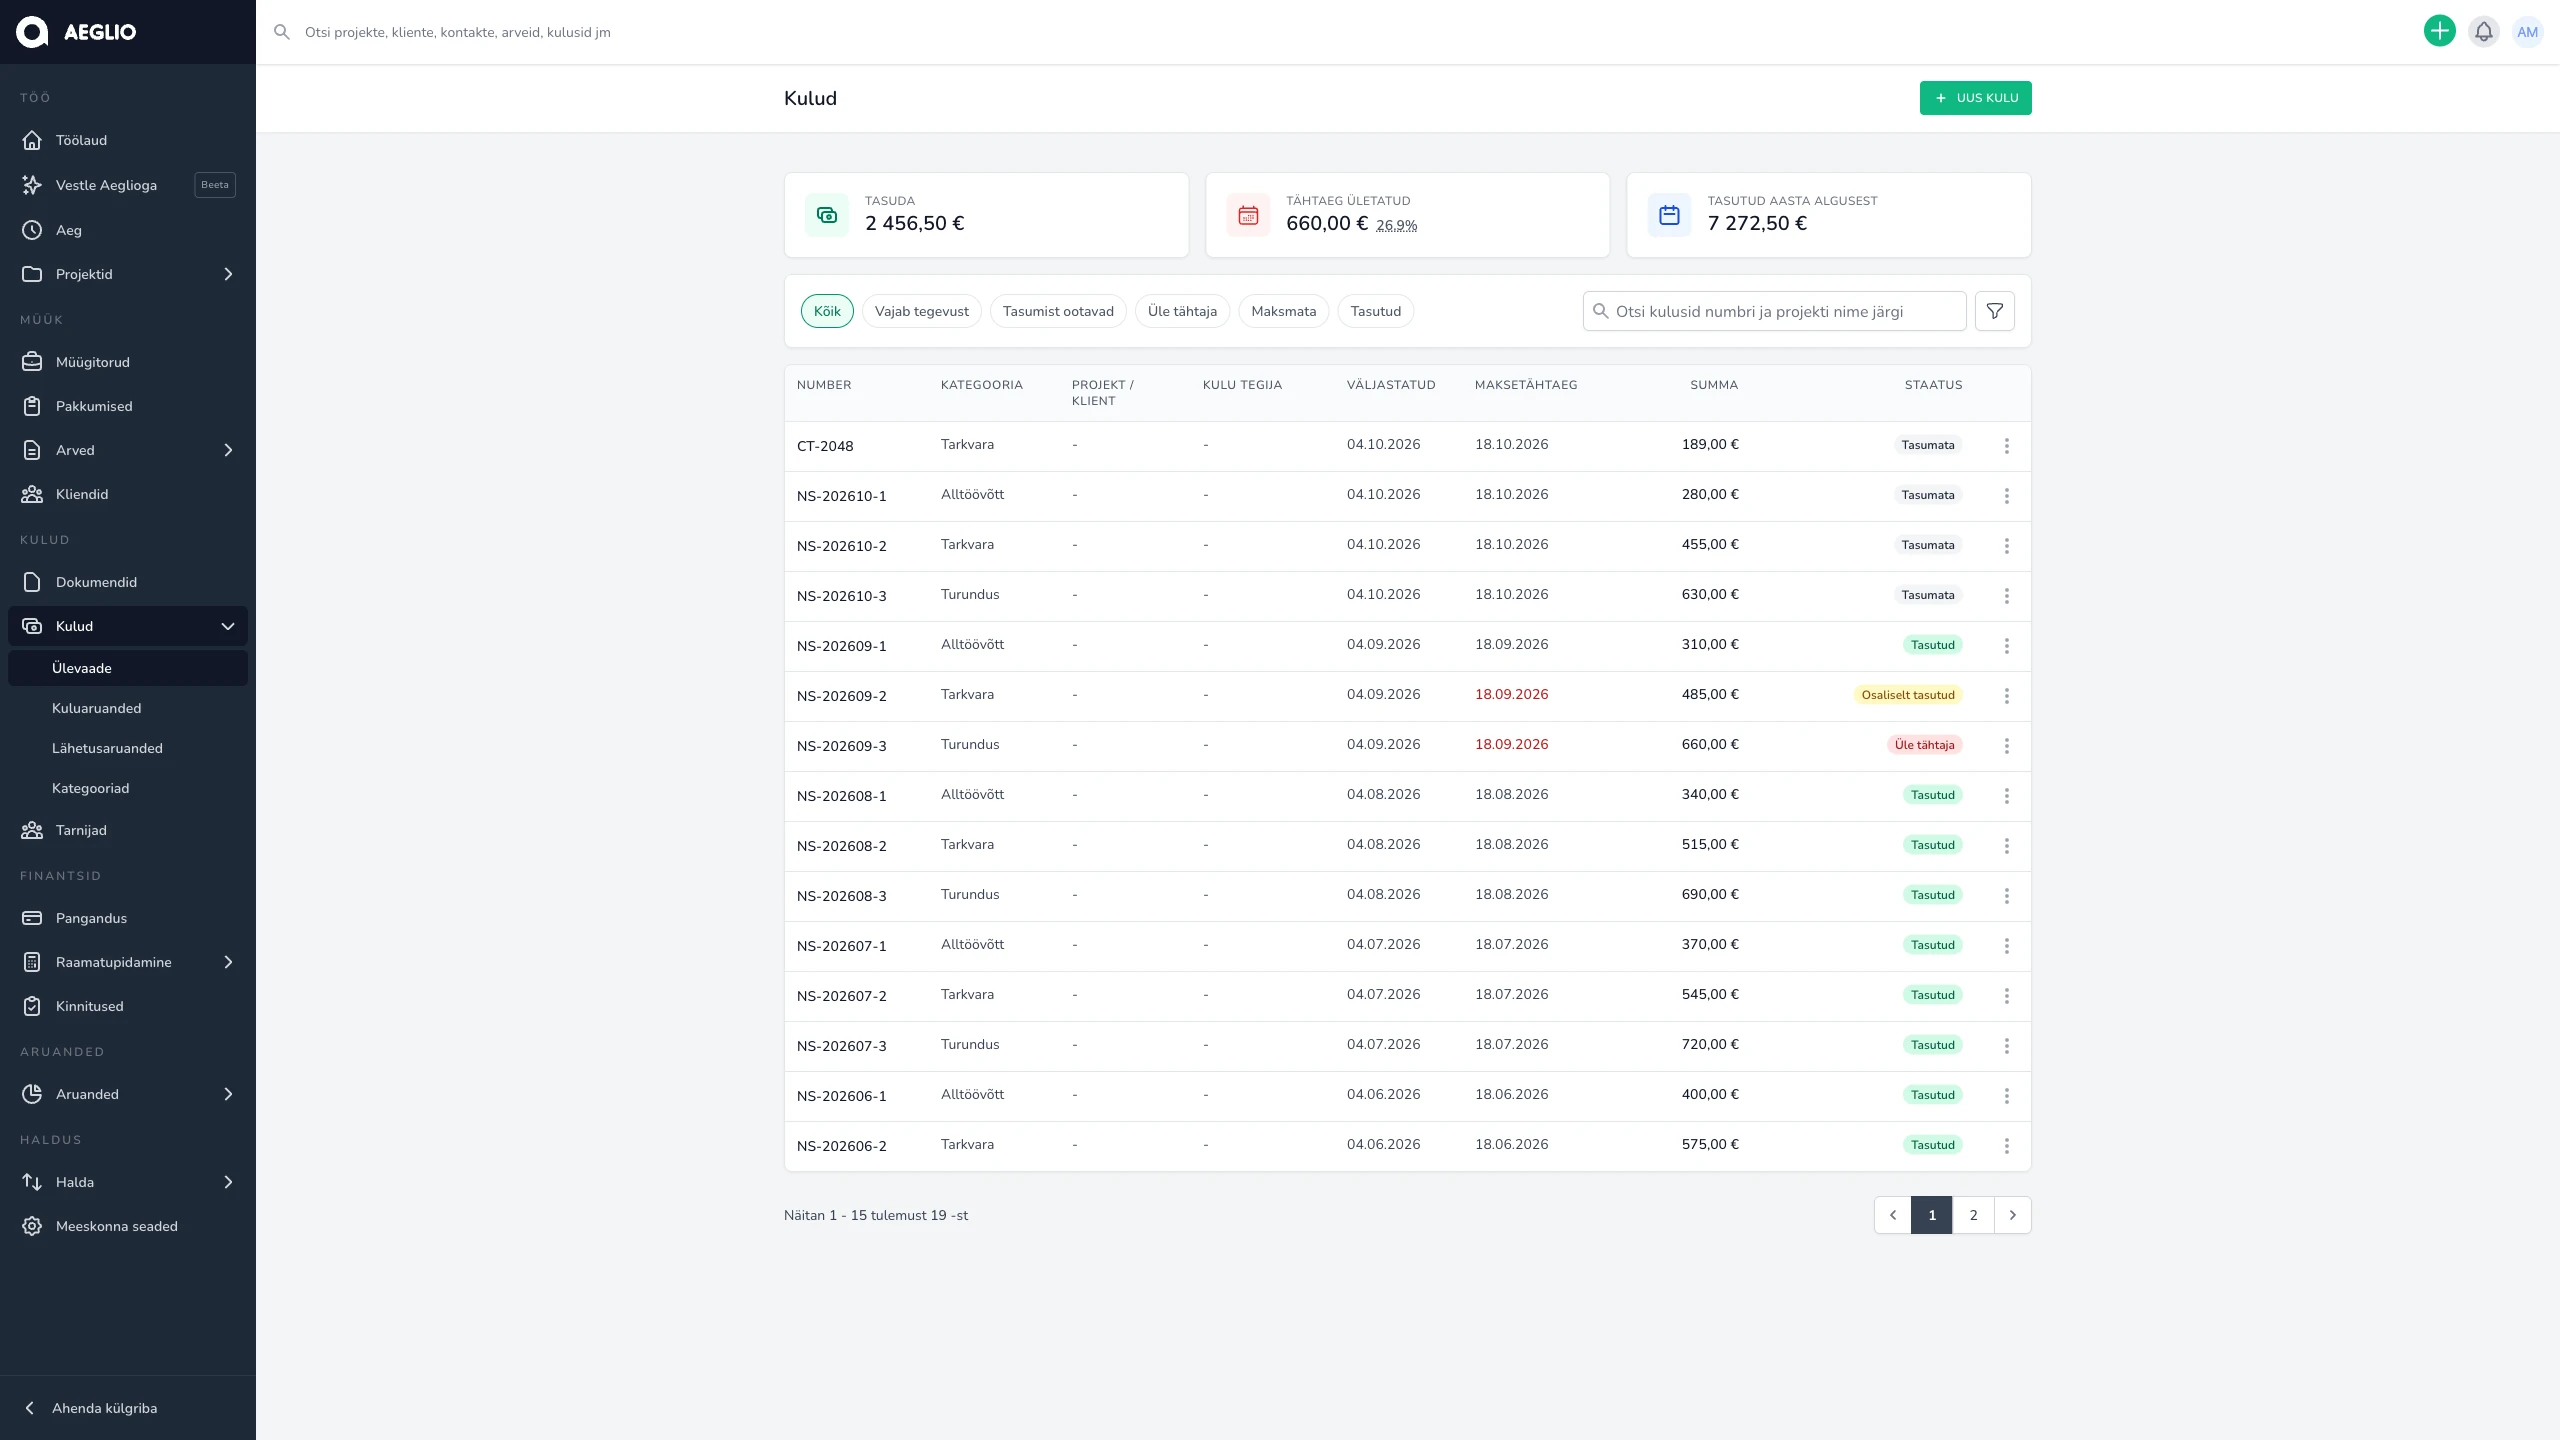Open Meeskonna seaded settings
The width and height of the screenshot is (2560, 1440).
[128, 1226]
